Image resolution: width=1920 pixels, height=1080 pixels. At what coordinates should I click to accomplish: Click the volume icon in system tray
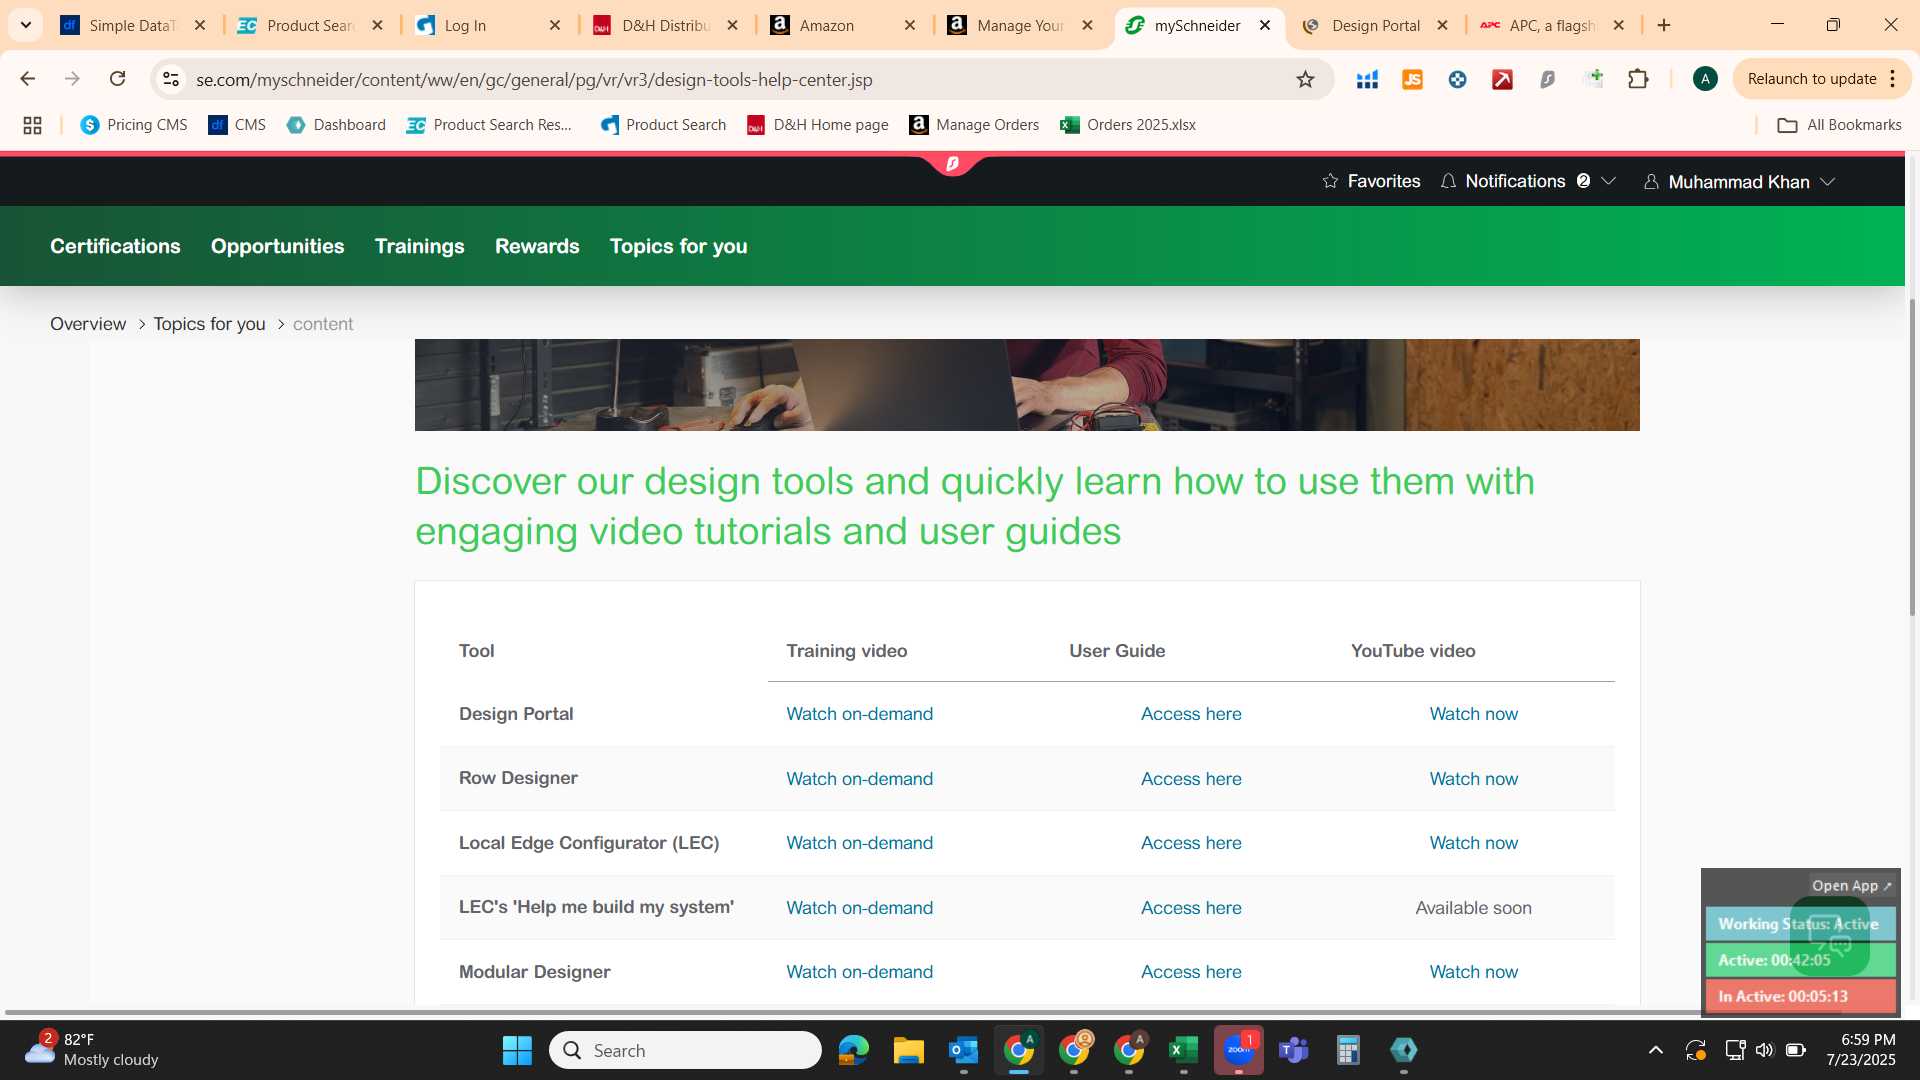[x=1764, y=1050]
